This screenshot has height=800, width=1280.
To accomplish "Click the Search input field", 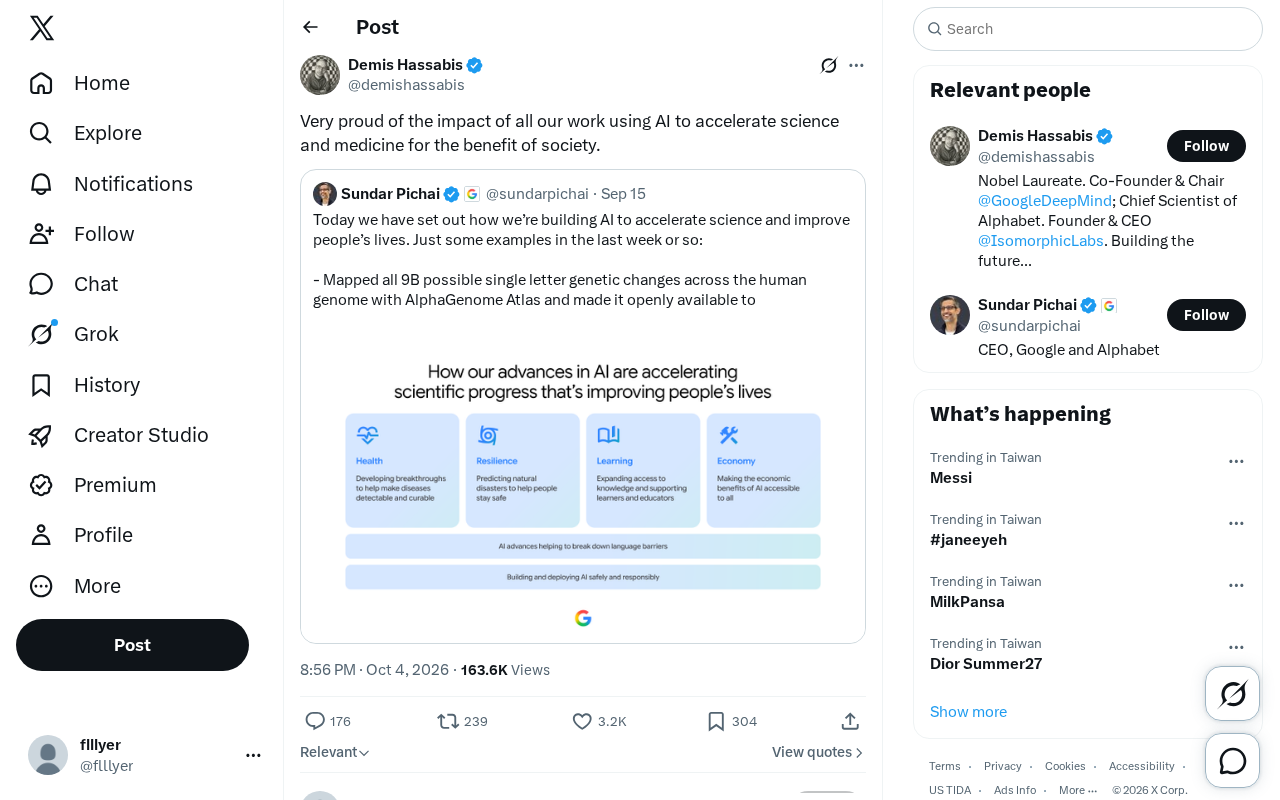I will coord(1088,29).
